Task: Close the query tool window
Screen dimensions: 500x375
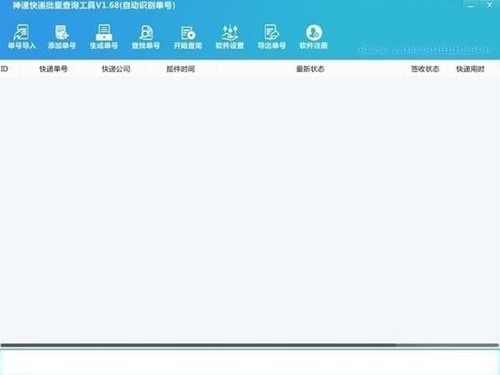Action: [x=490, y=5]
